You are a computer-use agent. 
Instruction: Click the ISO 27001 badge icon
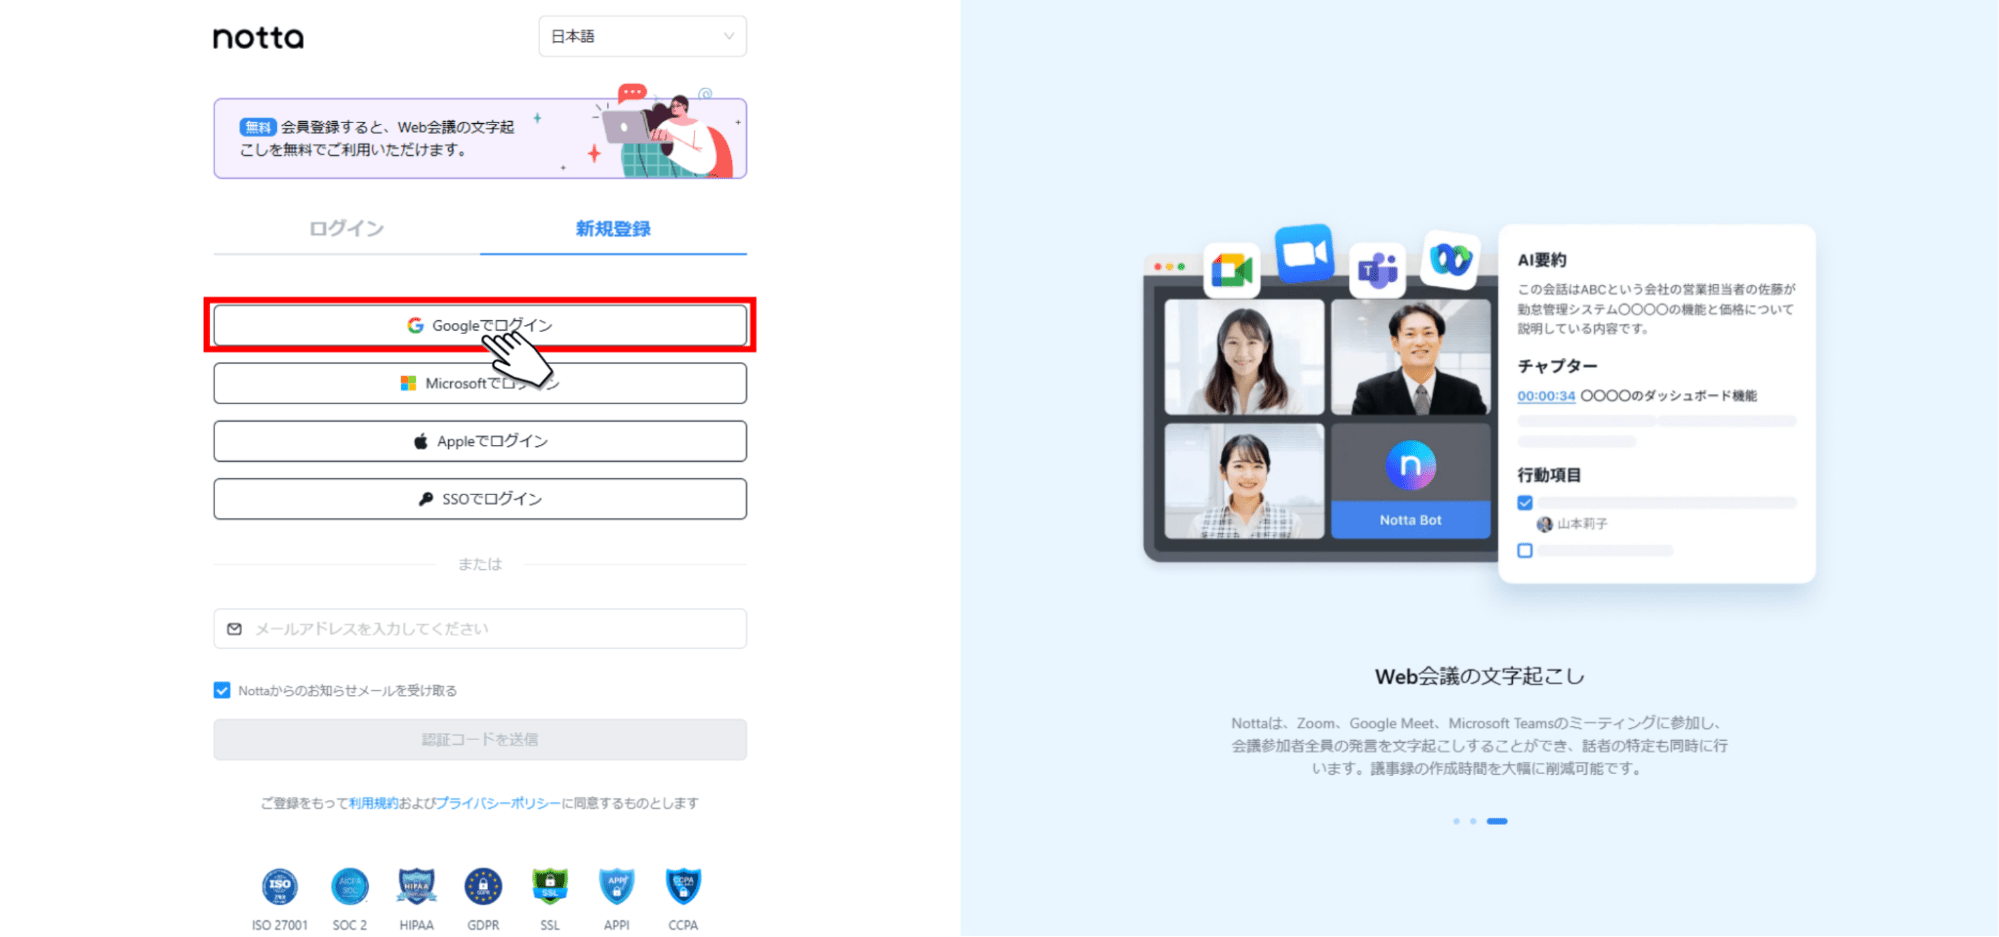point(280,885)
